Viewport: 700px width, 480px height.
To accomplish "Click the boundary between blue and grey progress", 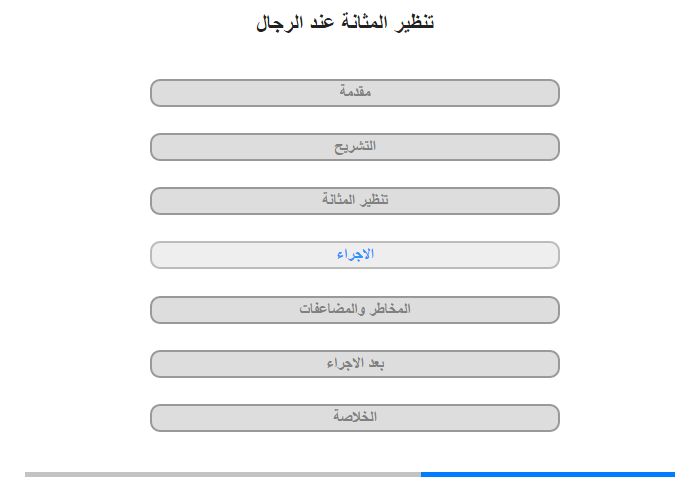I will coord(421,474).
